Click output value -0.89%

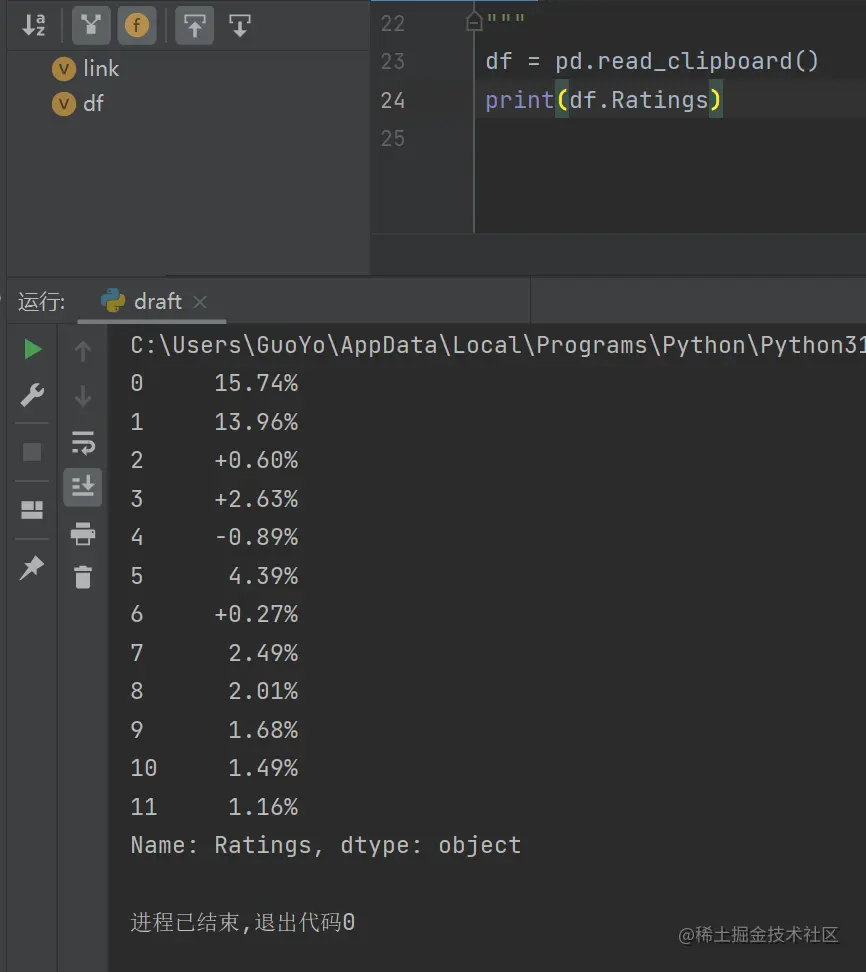(x=257, y=537)
